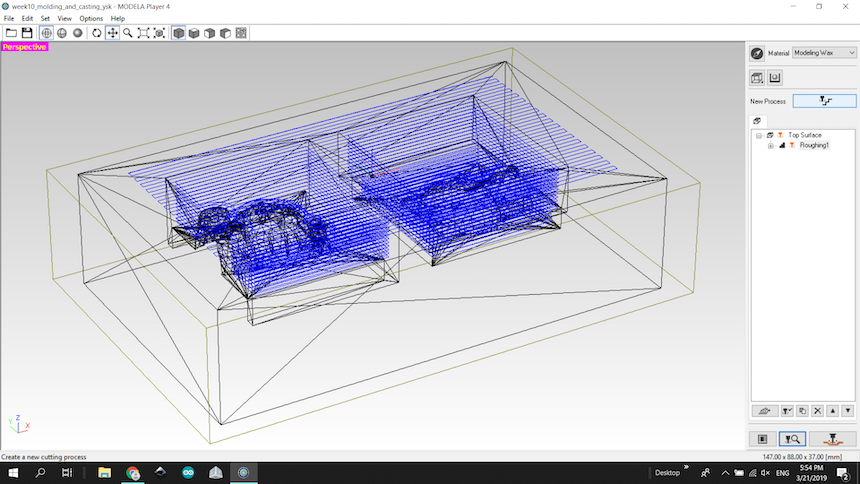Open Windows search on the taskbar

(x=40, y=473)
